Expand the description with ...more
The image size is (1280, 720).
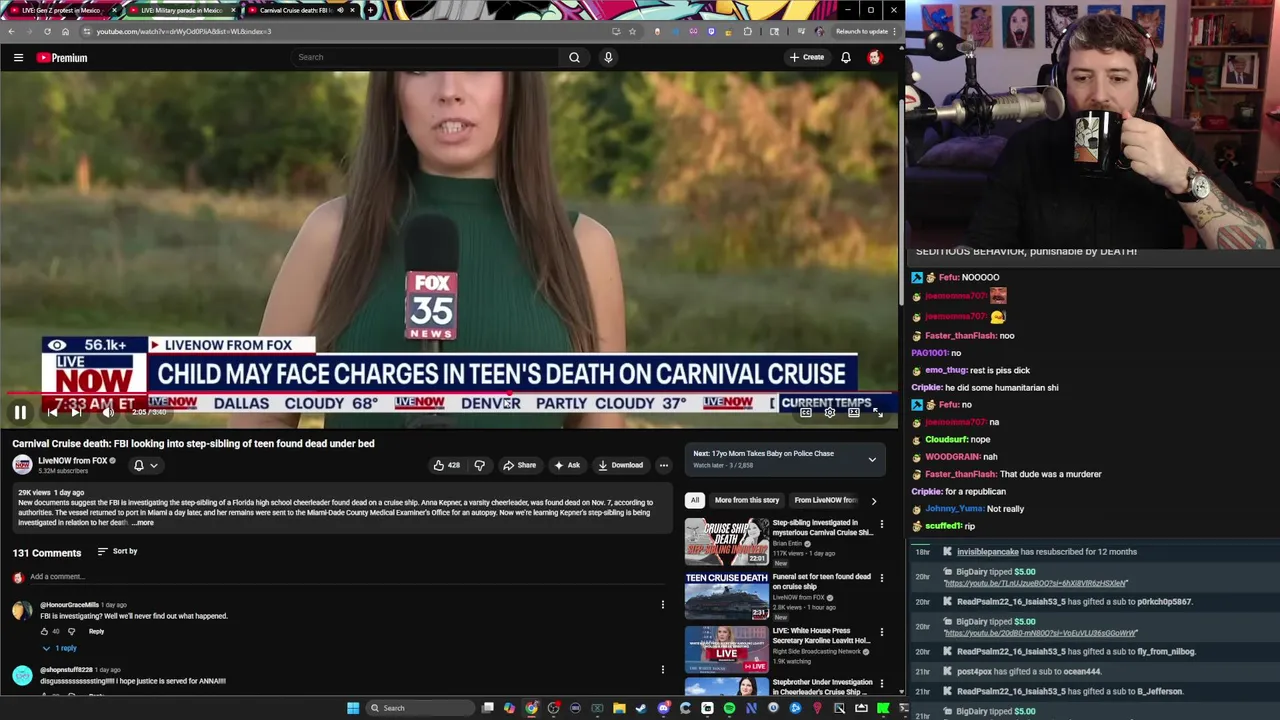[x=143, y=523]
